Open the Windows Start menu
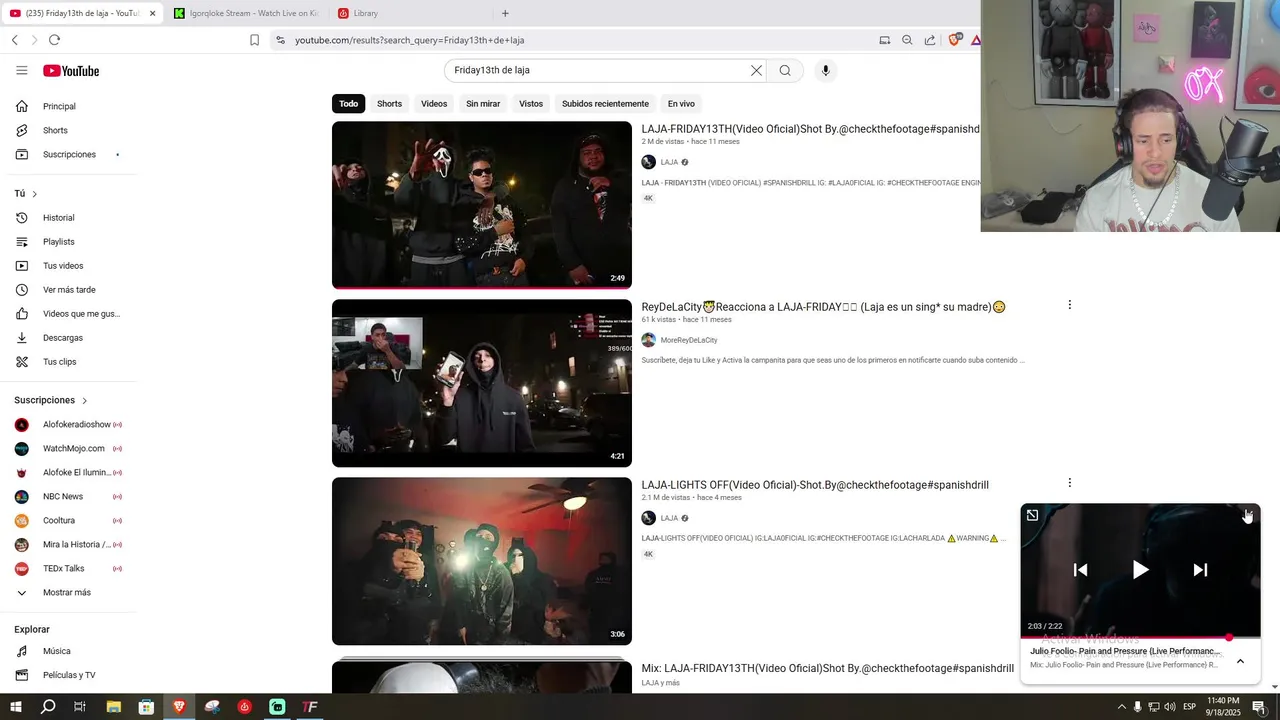 click(x=15, y=707)
